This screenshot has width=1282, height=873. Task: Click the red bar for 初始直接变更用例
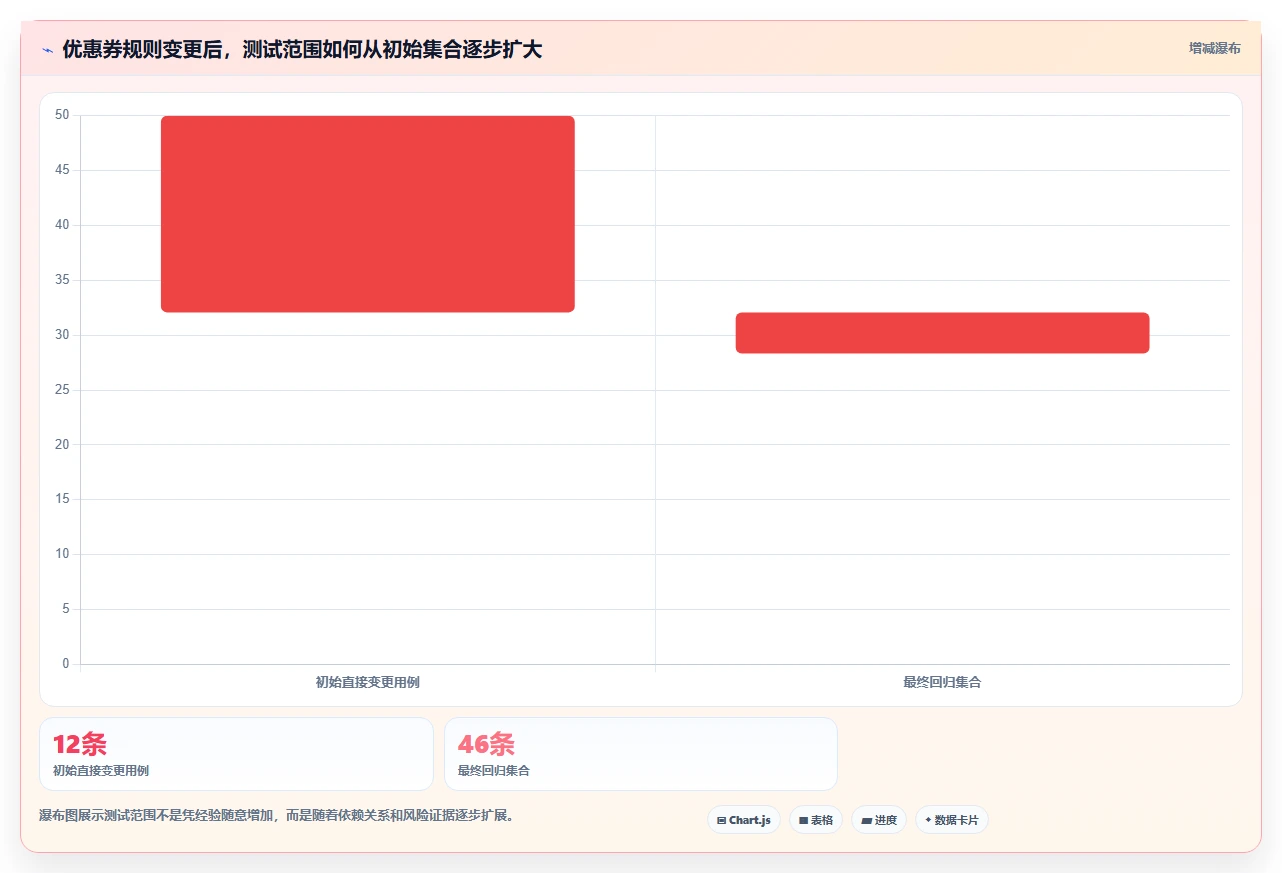(x=368, y=214)
